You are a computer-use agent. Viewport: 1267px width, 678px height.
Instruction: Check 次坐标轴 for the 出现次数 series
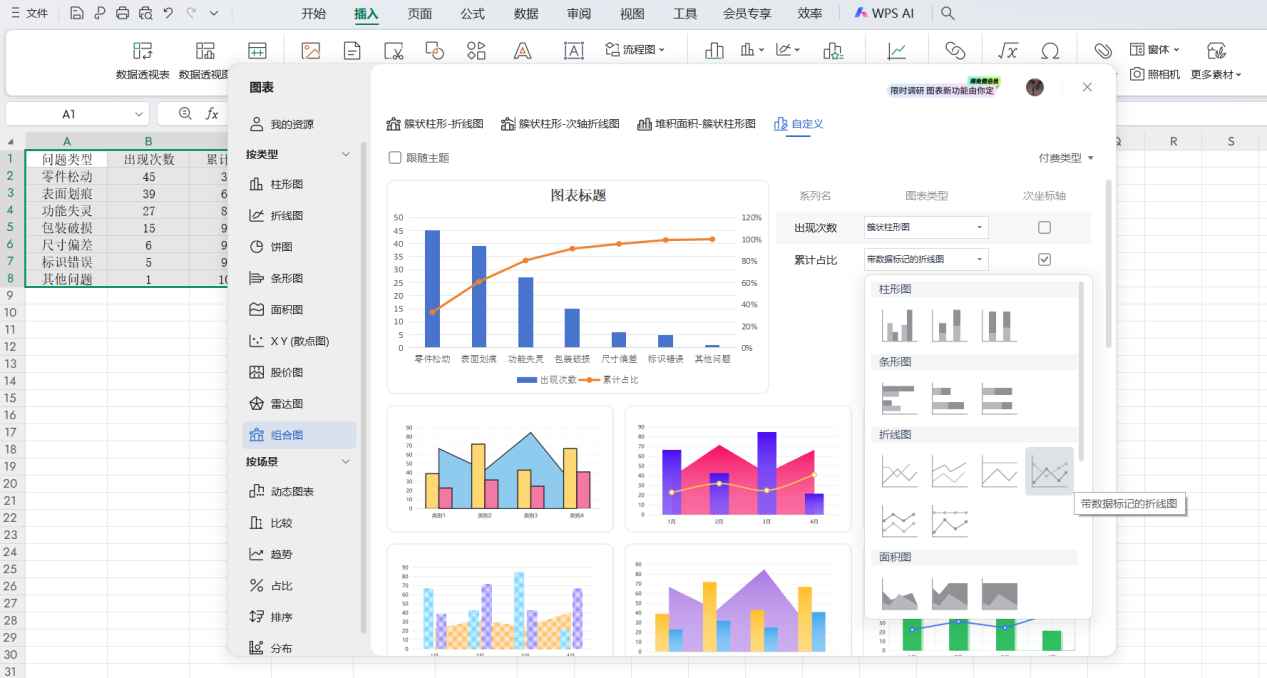tap(1044, 227)
